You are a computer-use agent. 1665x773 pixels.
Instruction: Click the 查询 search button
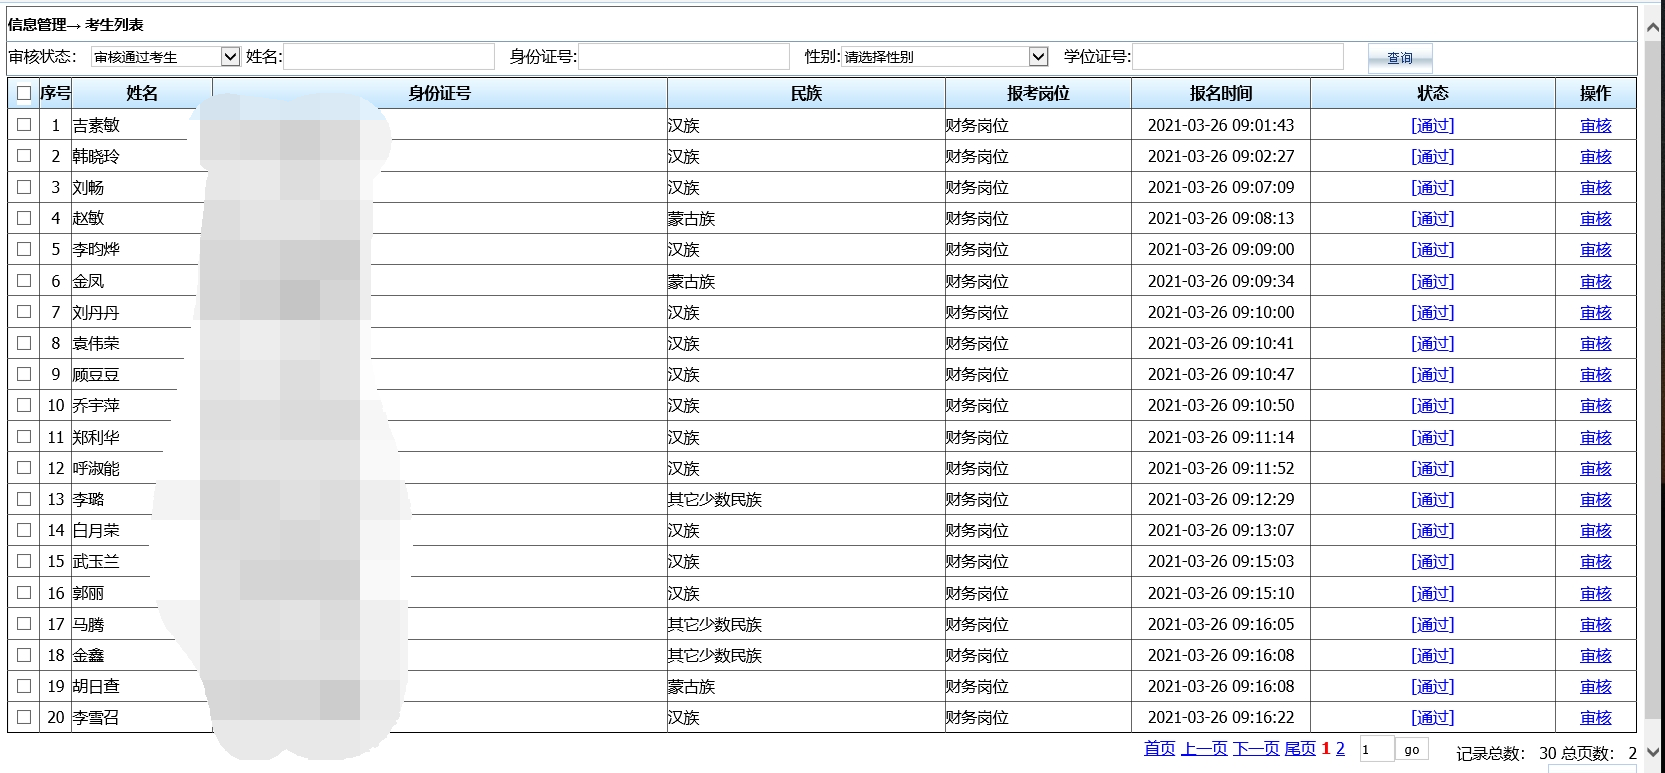[x=1399, y=58]
